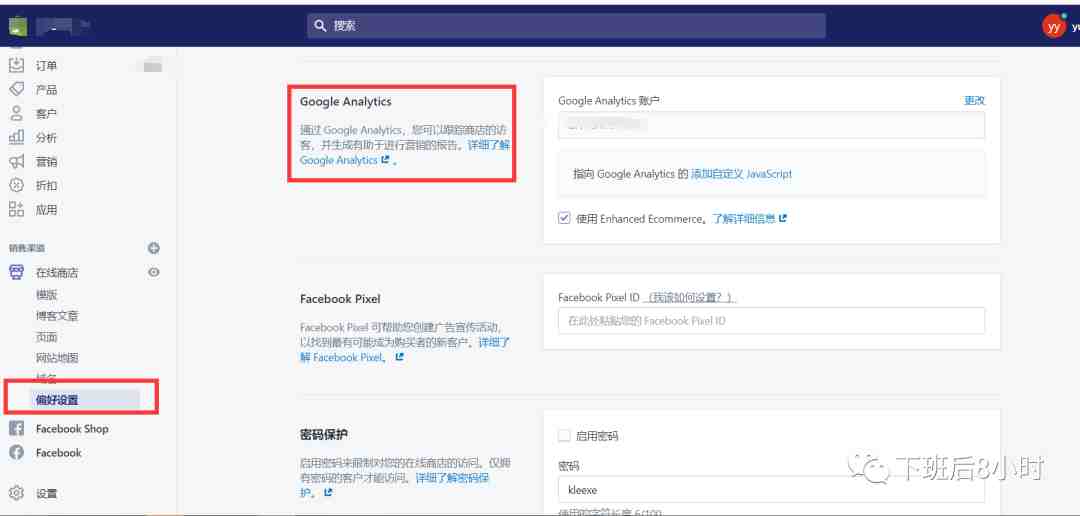
Task: Click the 我该如何设置 link
Action: [689, 298]
